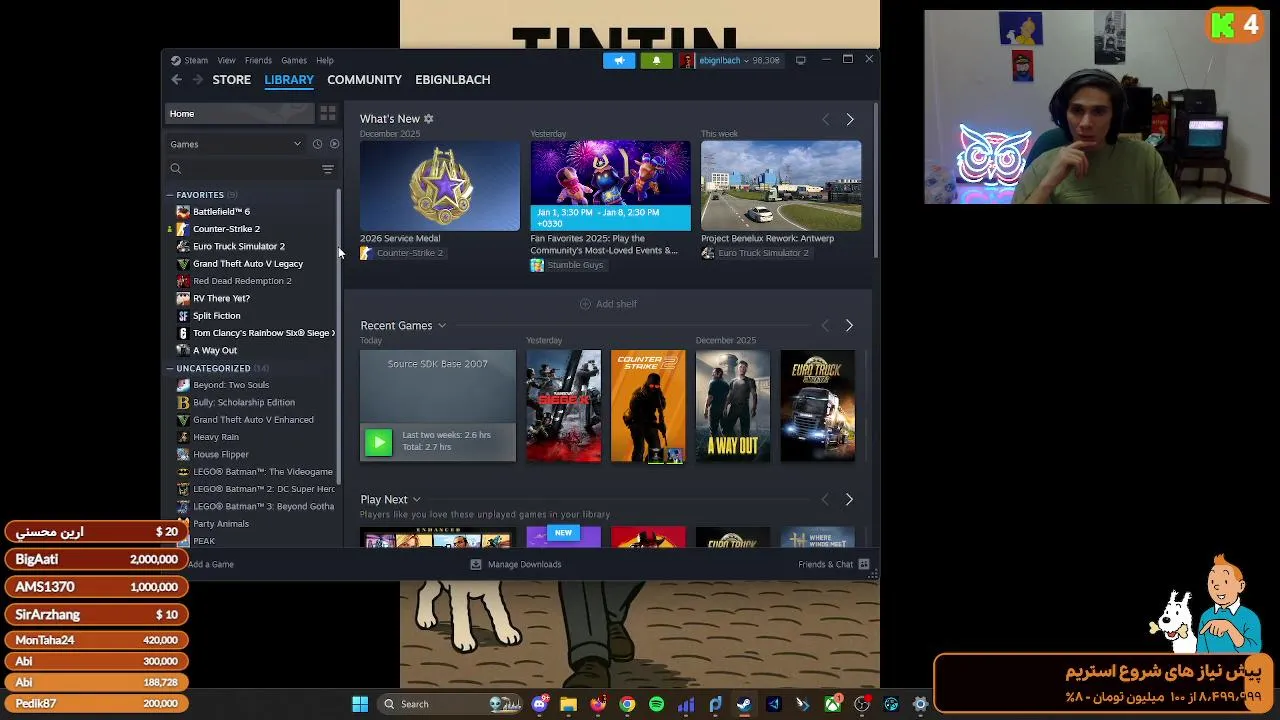This screenshot has height=720, width=1280.
Task: Select Battlefield 6 in favorites
Action: click(x=221, y=212)
